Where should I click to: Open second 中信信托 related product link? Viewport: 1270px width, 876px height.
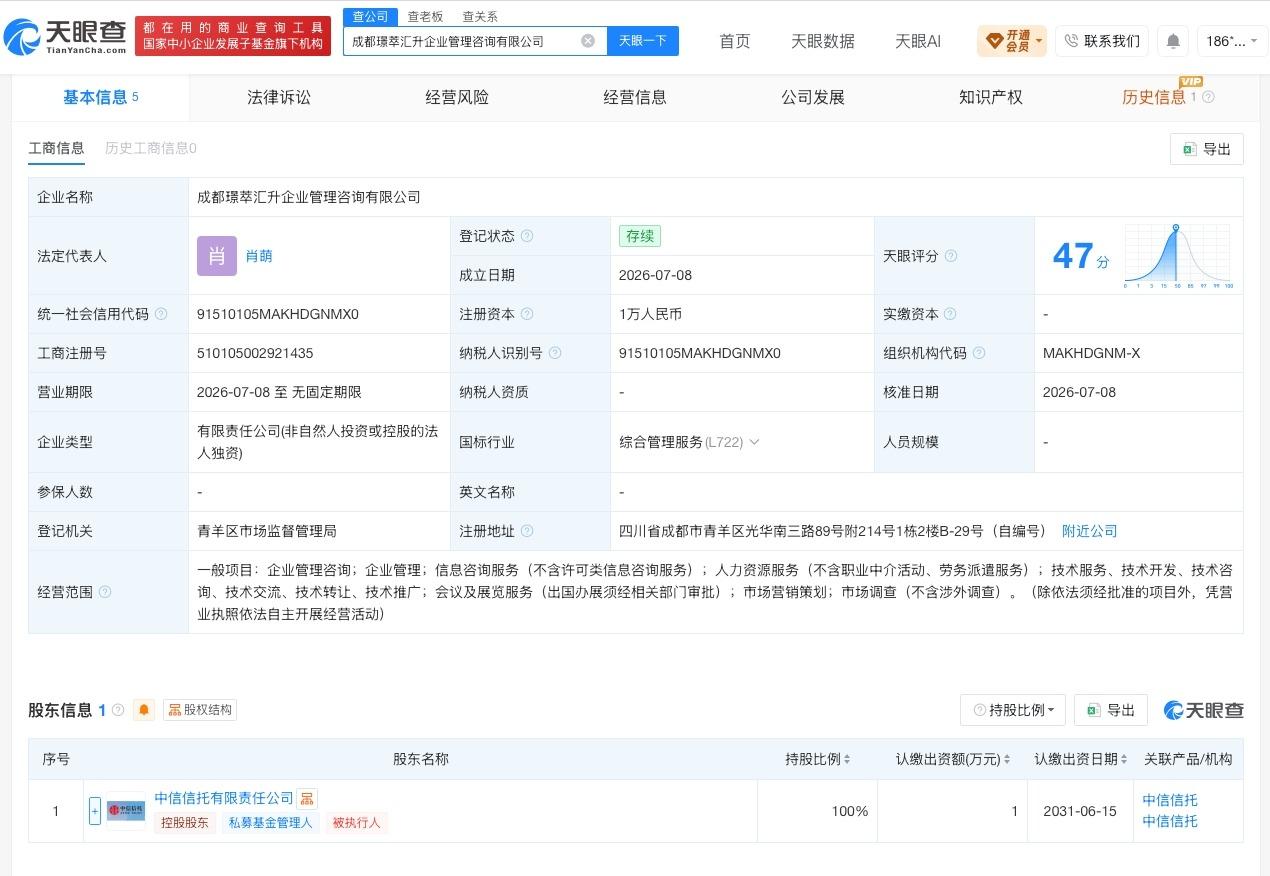point(1170,821)
